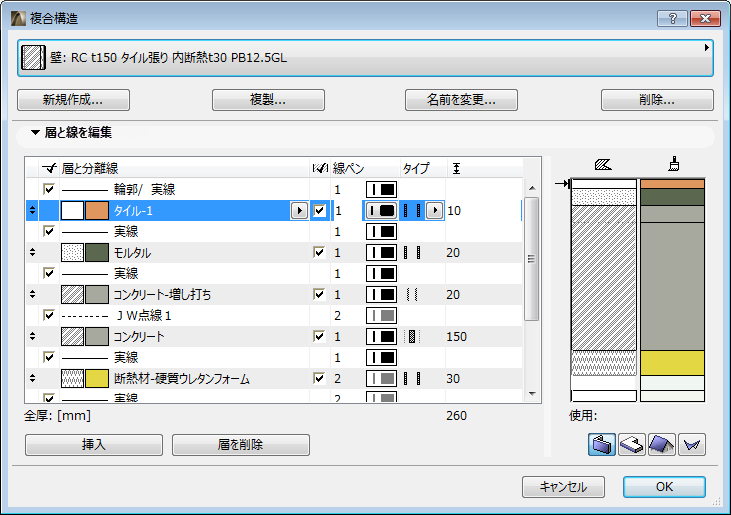The image size is (731, 515).
Task: Click 名前を変更... button
Action: click(x=461, y=100)
